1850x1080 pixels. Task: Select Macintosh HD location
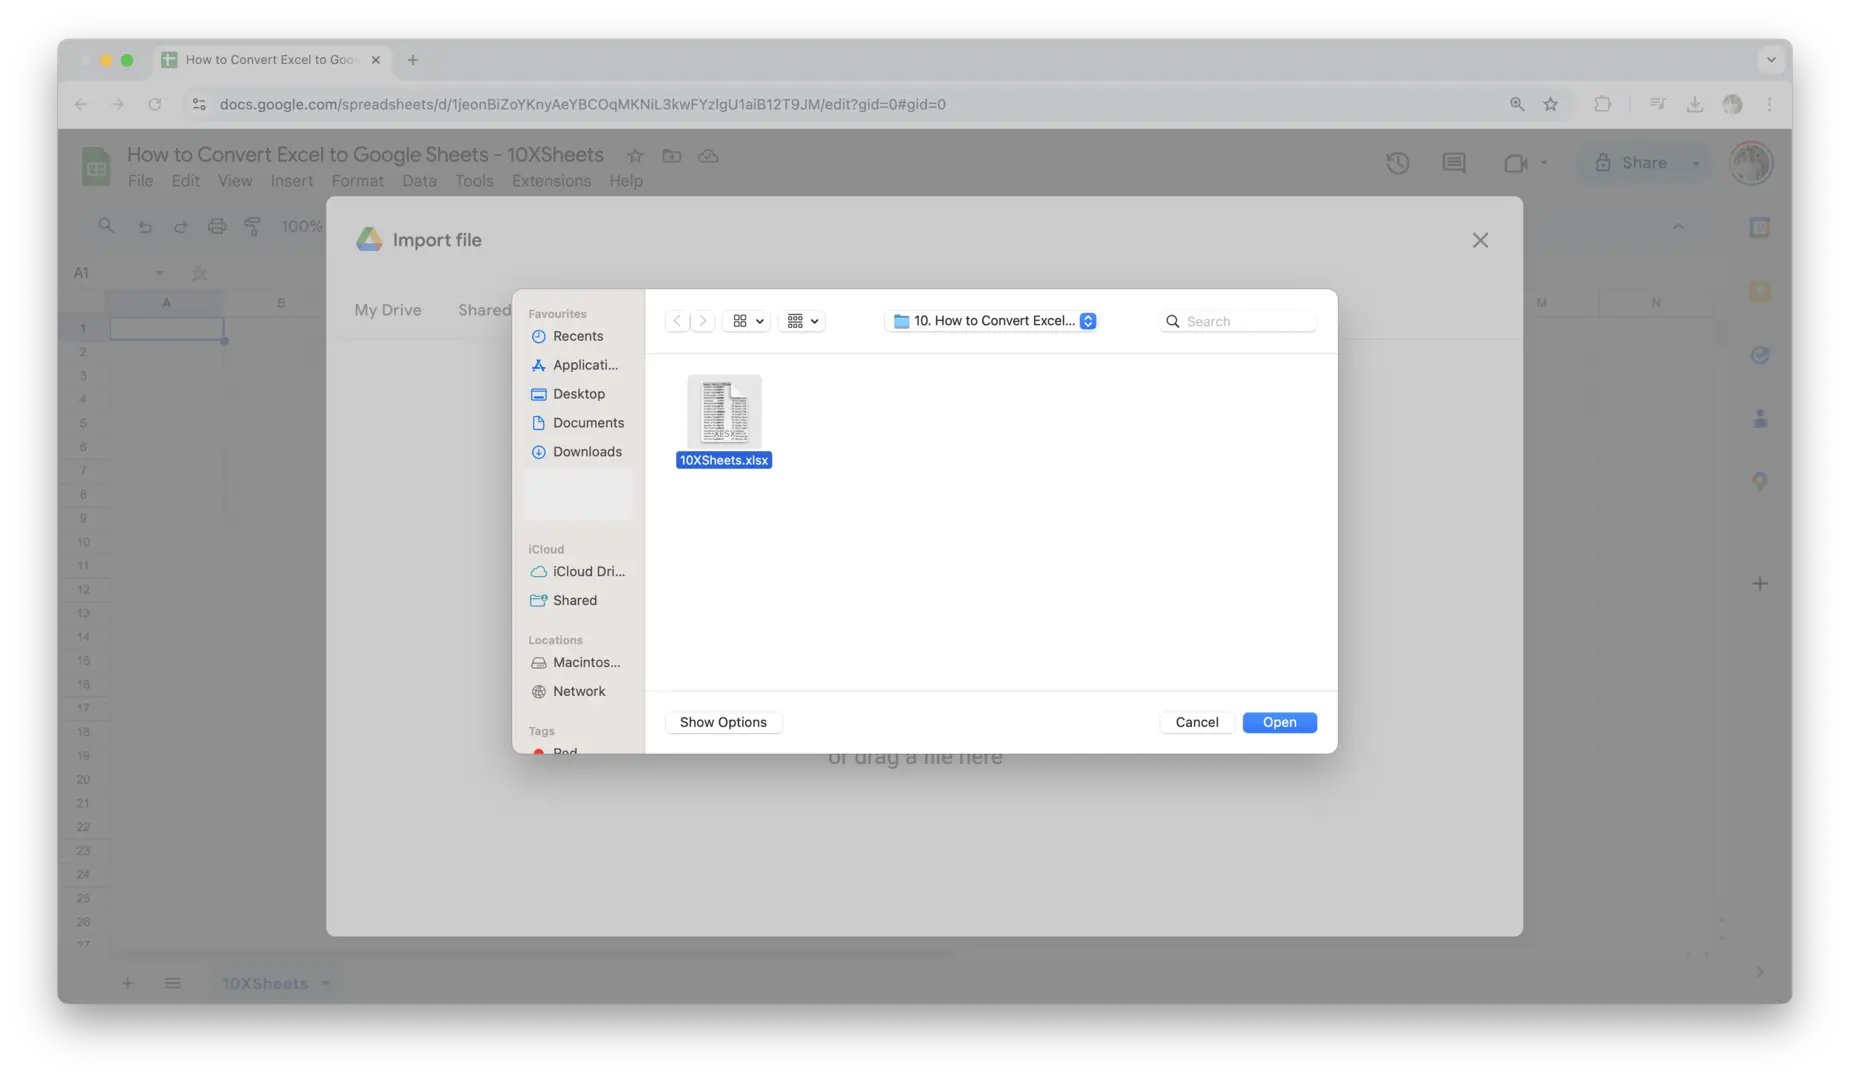tap(585, 662)
